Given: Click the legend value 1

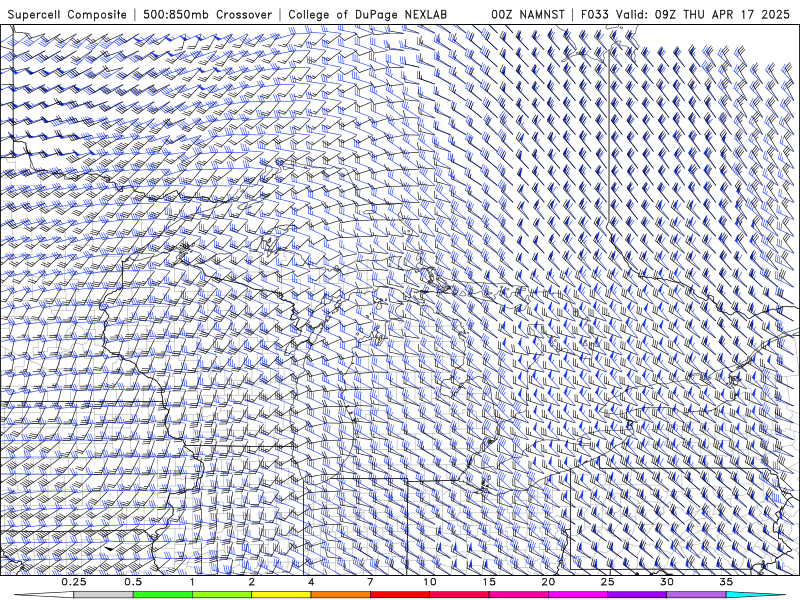Looking at the screenshot, I should pos(192,582).
